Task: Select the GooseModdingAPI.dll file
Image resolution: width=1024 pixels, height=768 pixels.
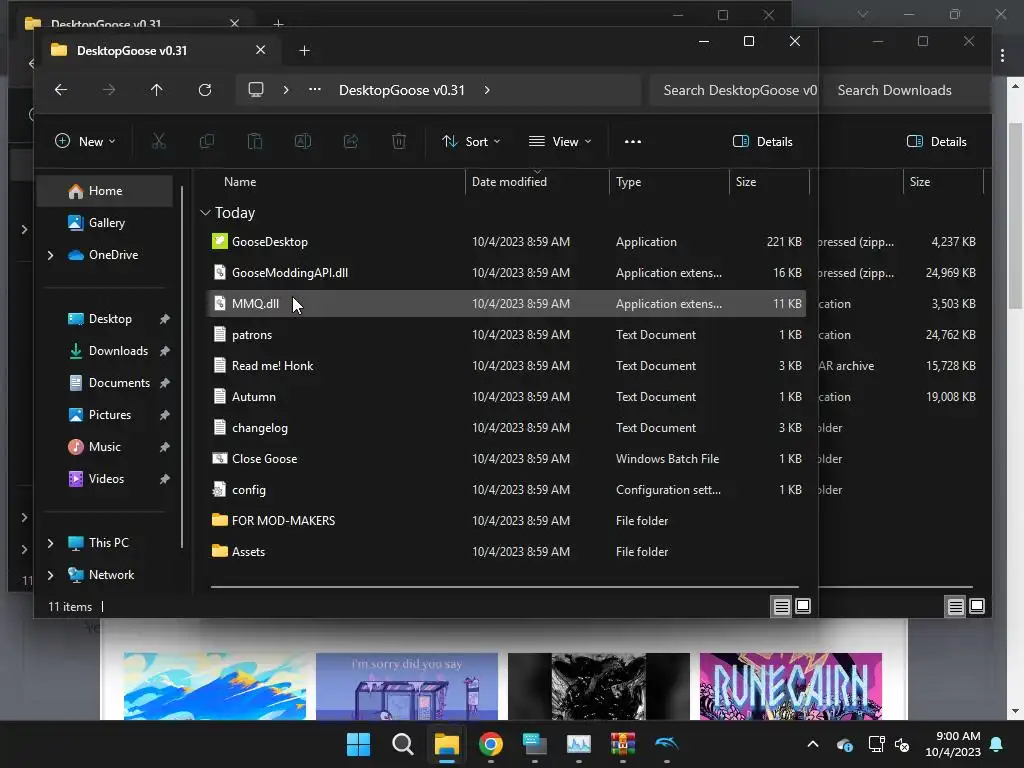Action: (x=506, y=273)
